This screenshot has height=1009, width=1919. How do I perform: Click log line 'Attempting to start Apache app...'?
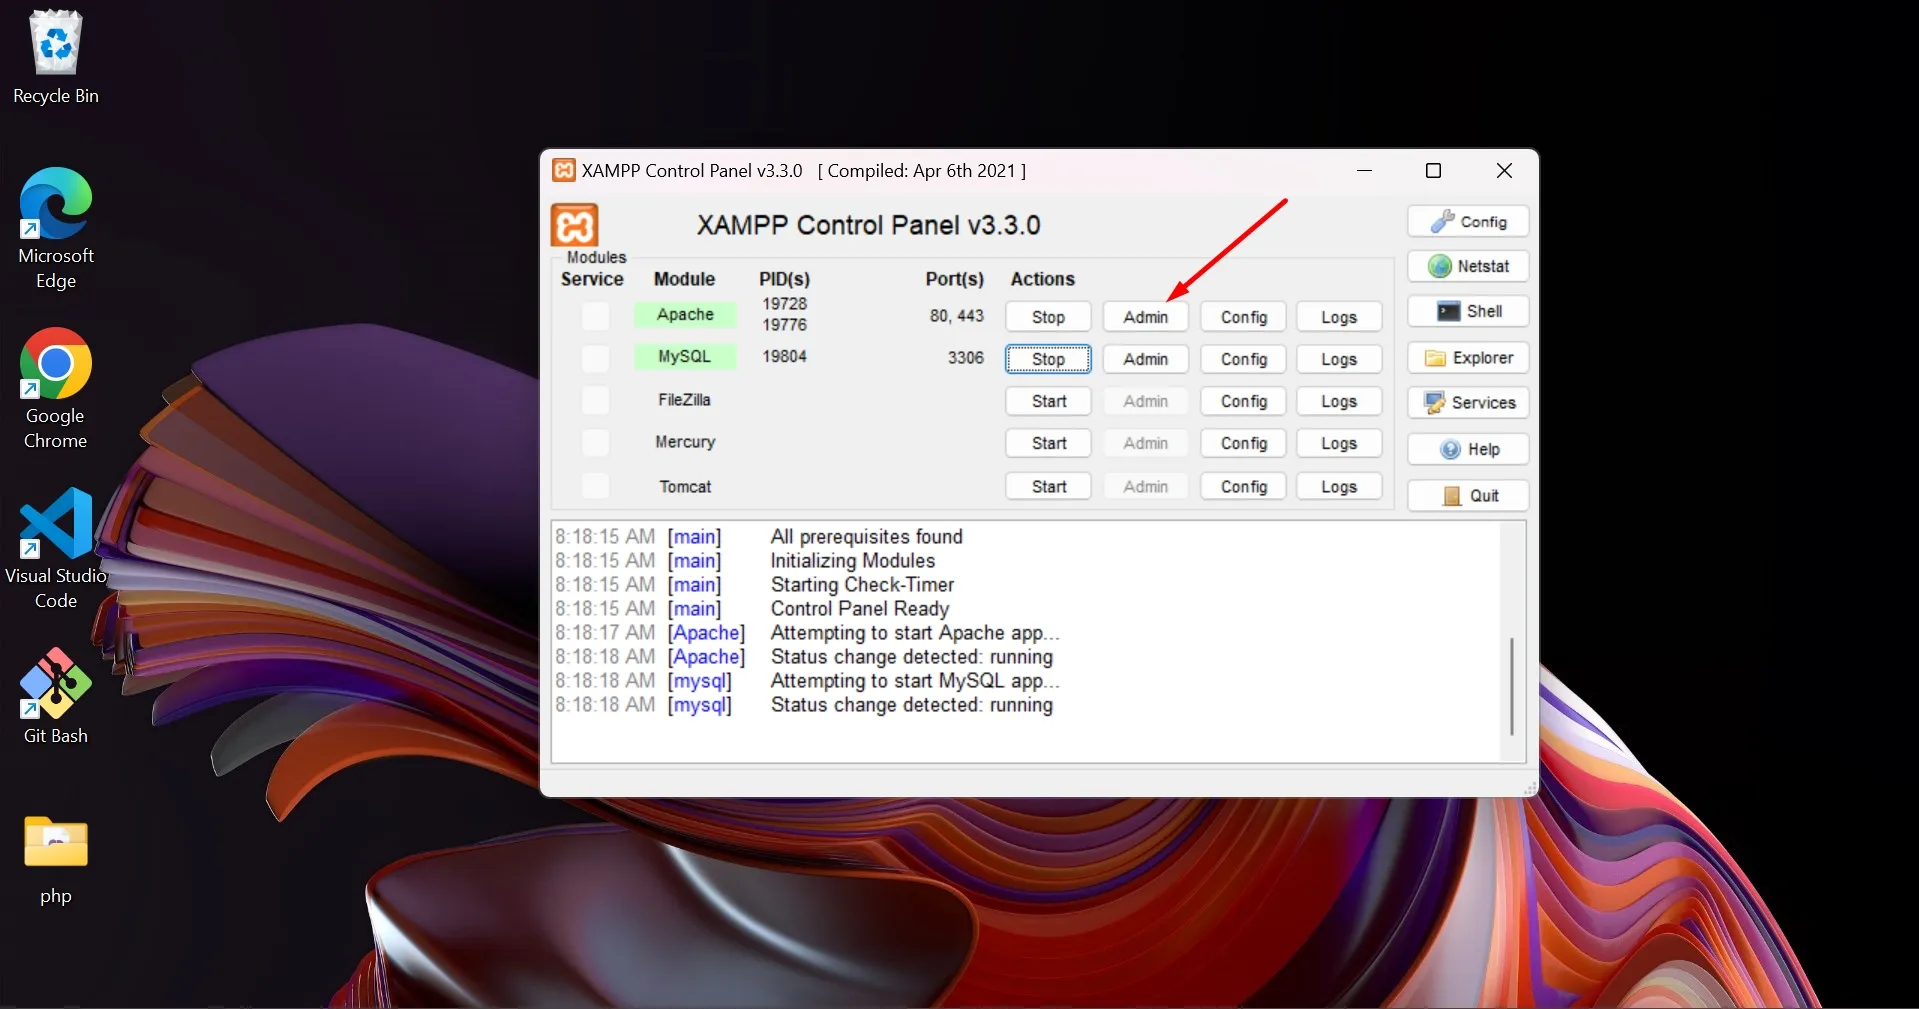(x=915, y=633)
